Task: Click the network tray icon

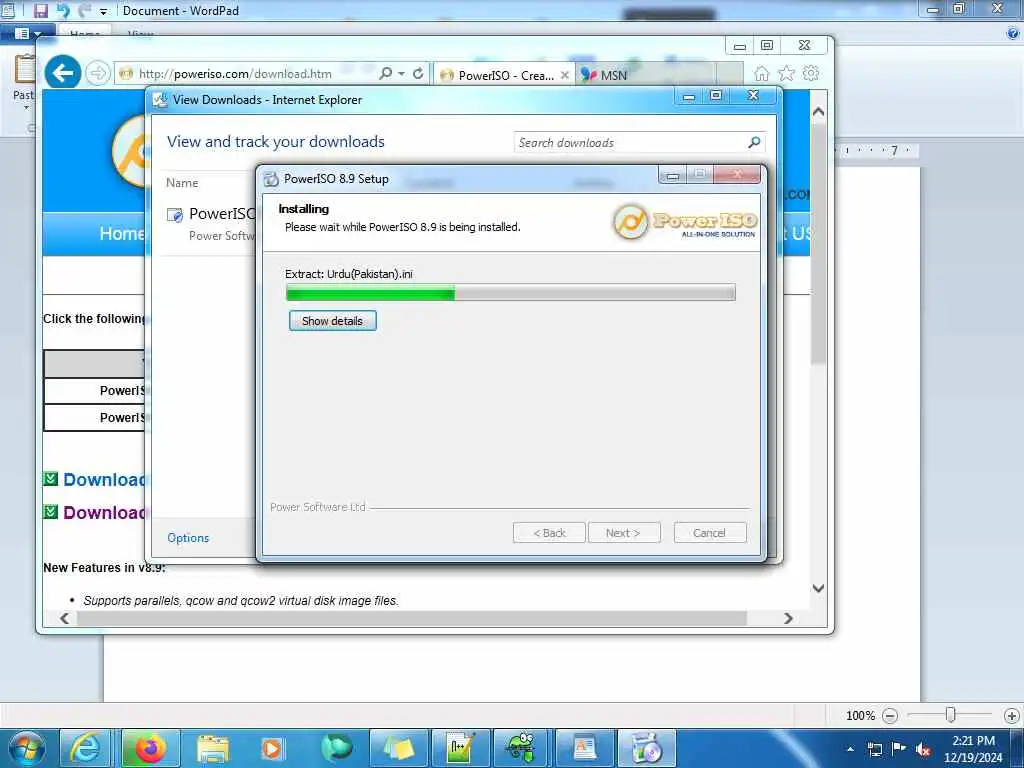Action: point(874,749)
